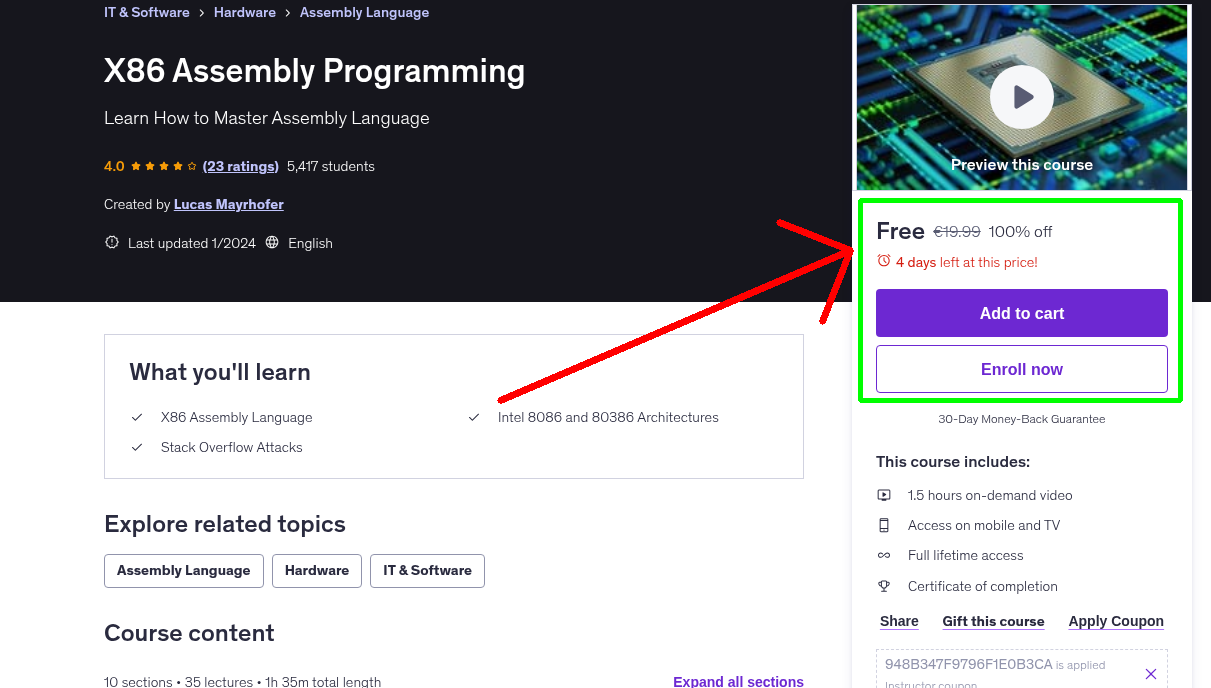Go to Hardware breadcrumb category
The height and width of the screenshot is (688, 1211).
click(x=244, y=13)
